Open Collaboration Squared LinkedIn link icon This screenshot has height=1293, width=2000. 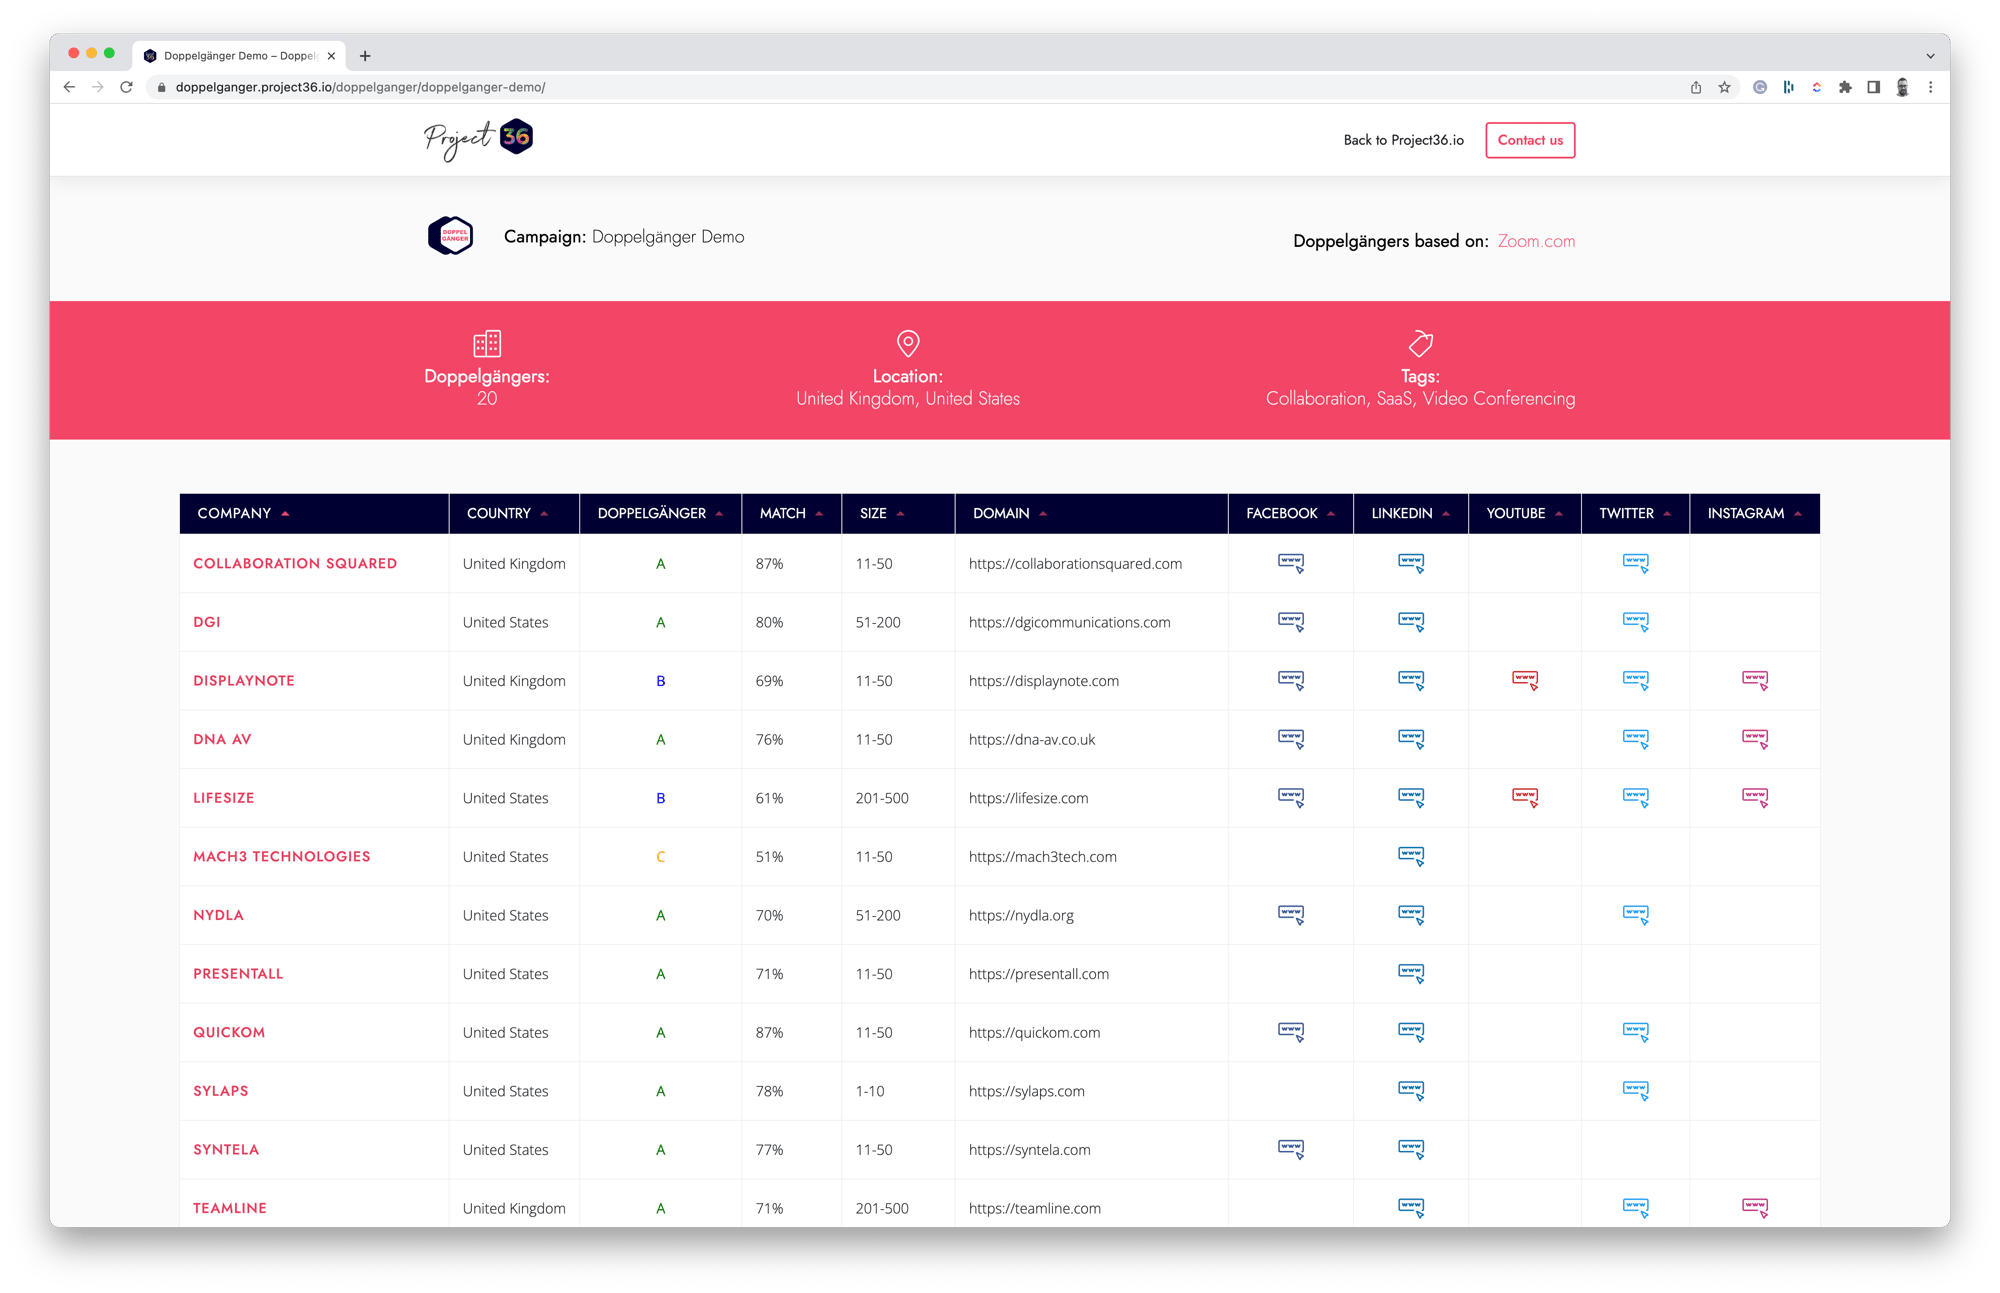pos(1411,563)
